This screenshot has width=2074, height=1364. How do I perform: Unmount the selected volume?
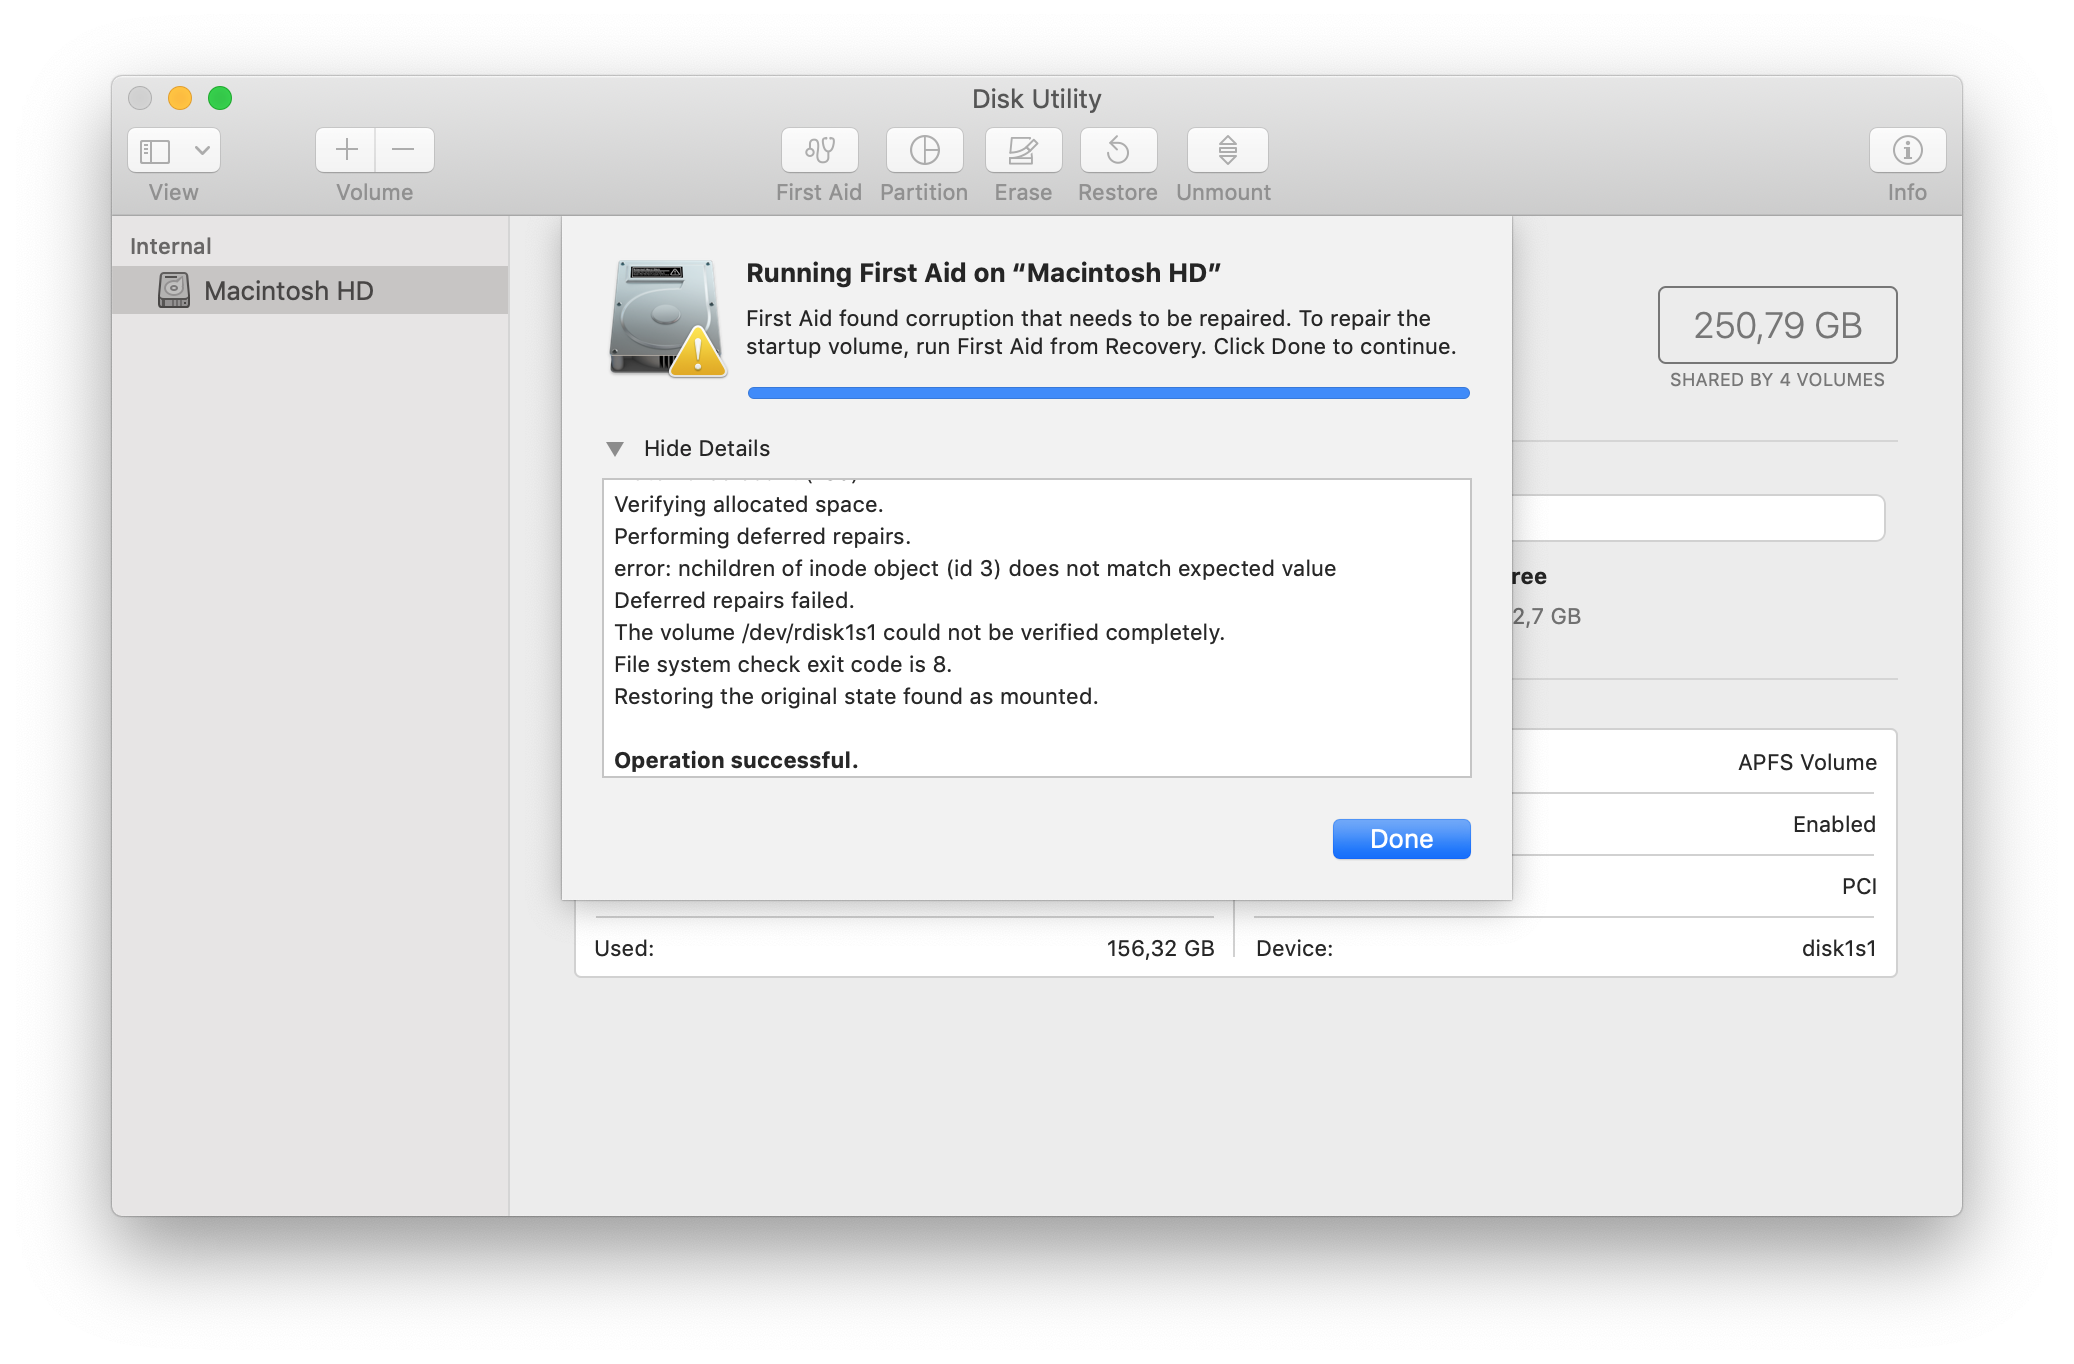(1223, 150)
